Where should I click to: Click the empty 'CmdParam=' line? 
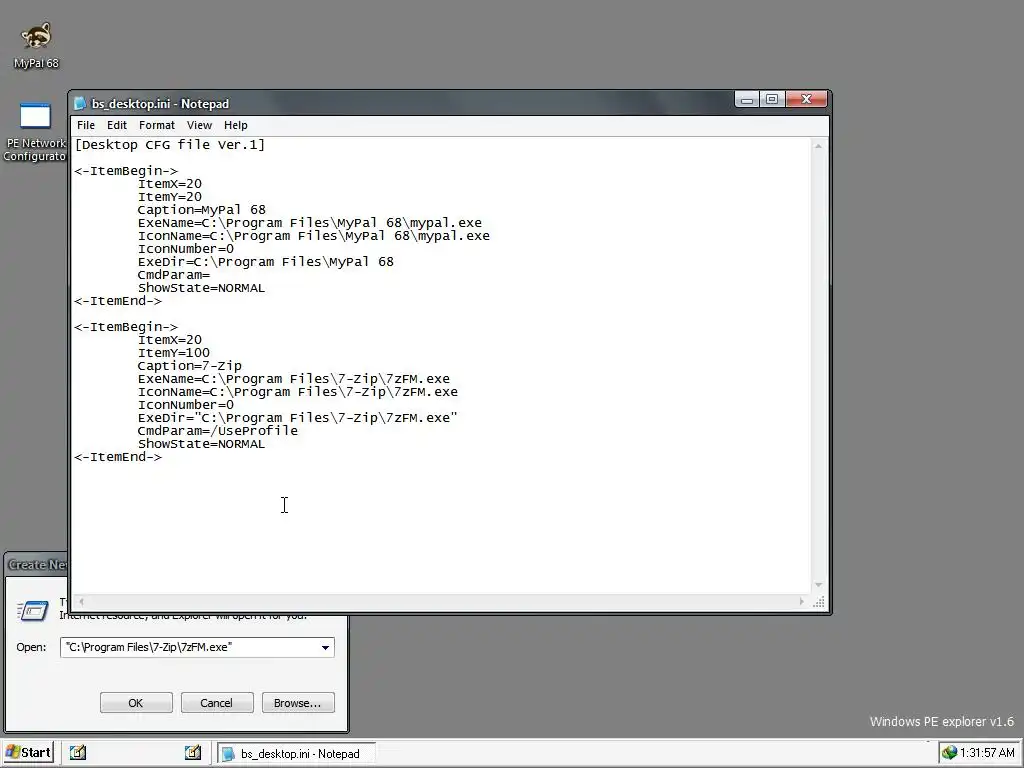(x=174, y=275)
